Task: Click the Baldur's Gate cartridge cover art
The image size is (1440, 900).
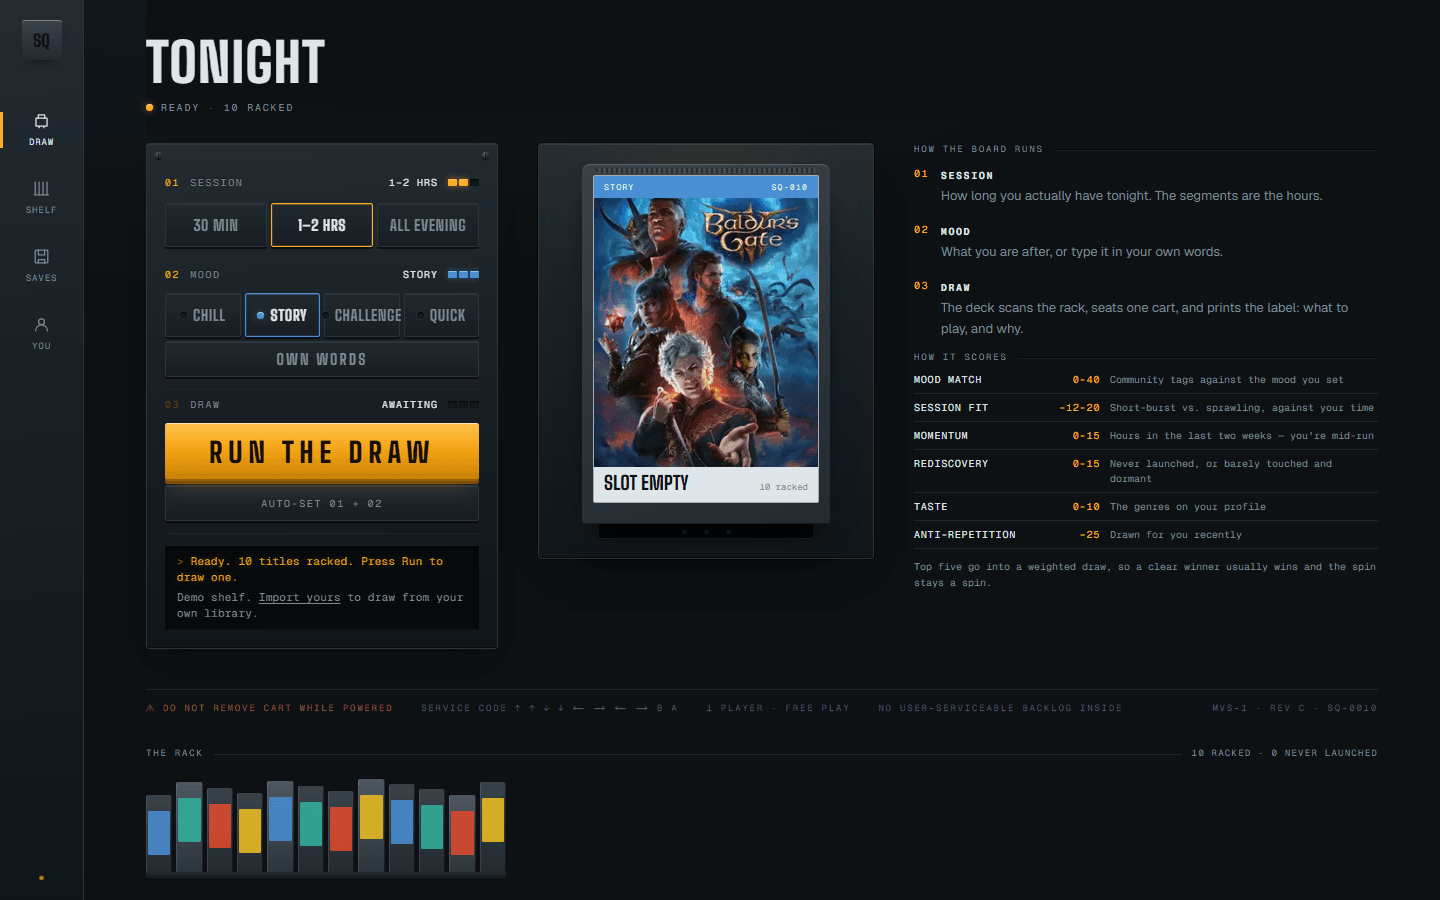Action: (706, 332)
